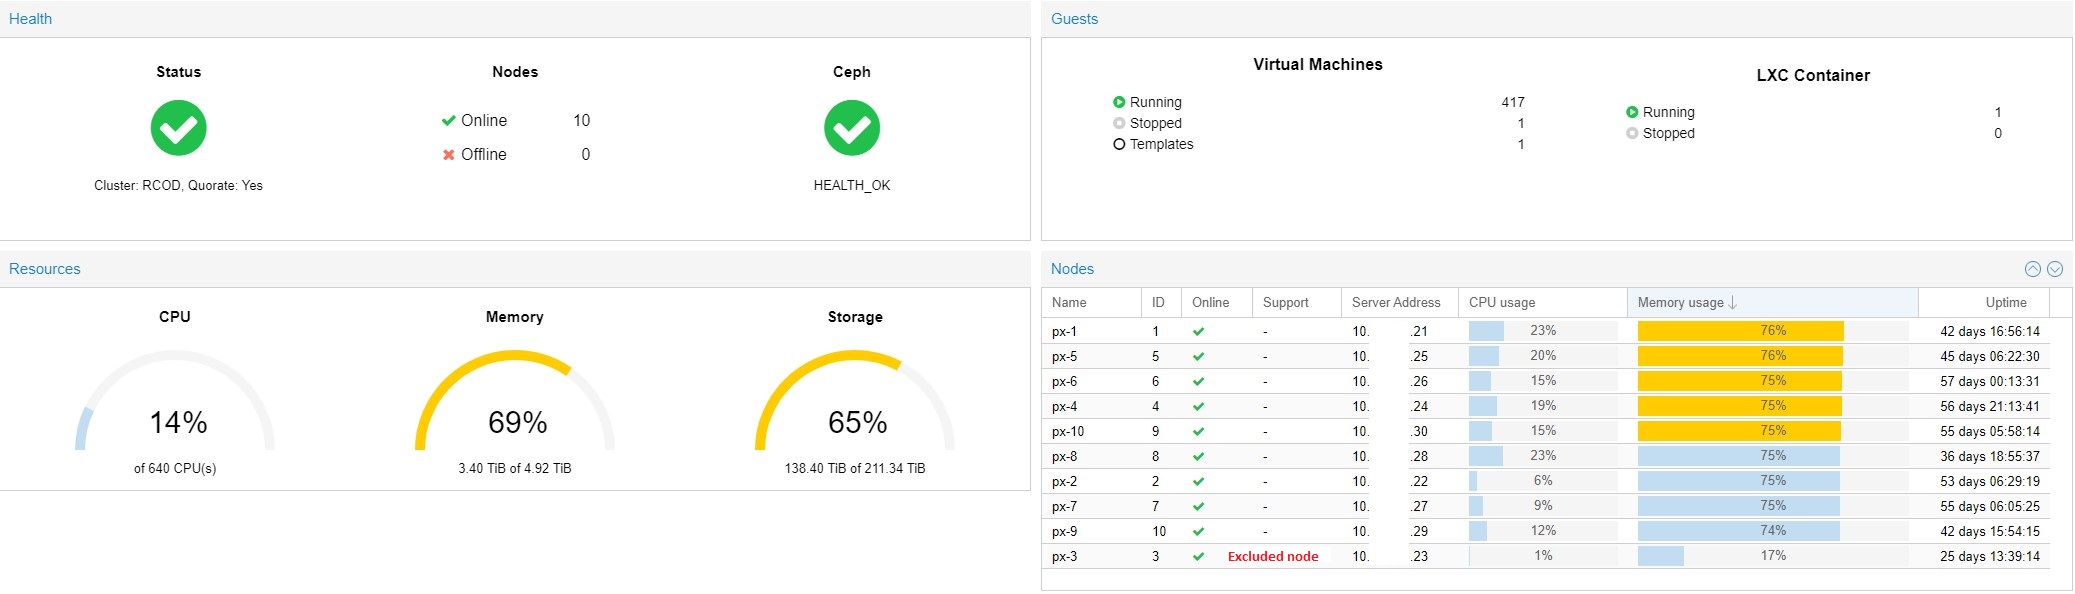Click the Server Address column header
This screenshot has height=594, width=2075.
(1395, 303)
